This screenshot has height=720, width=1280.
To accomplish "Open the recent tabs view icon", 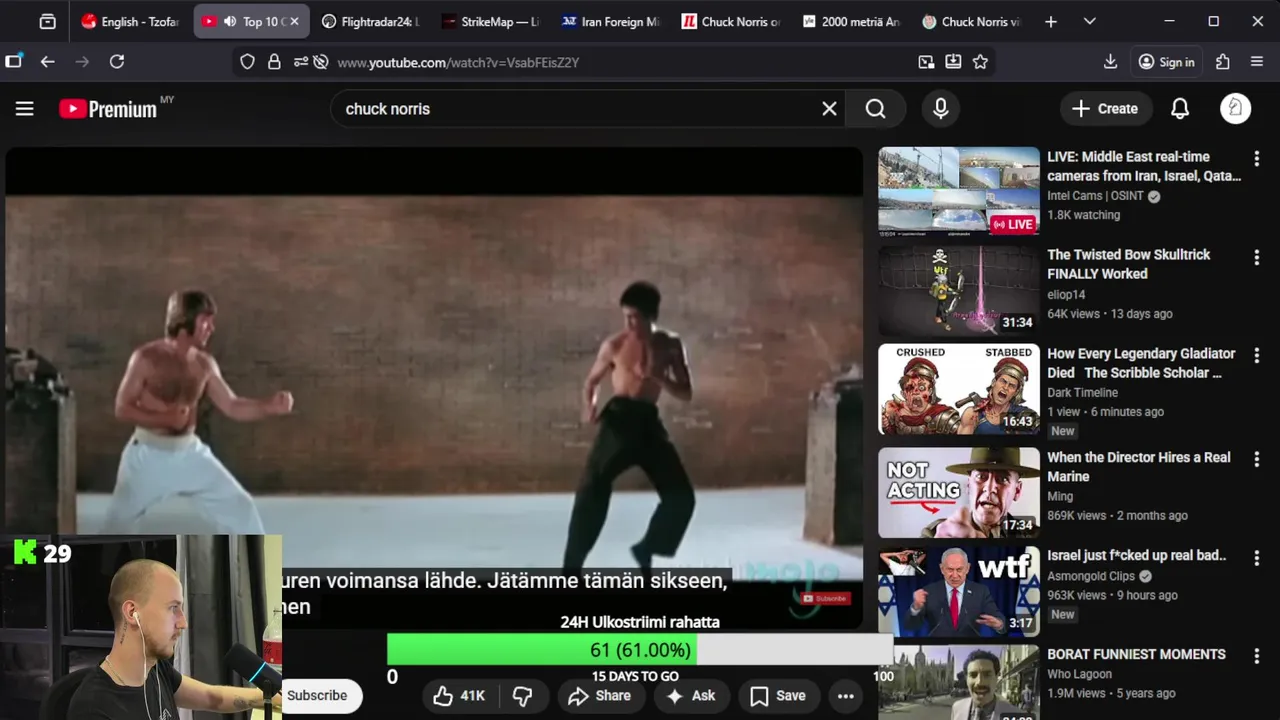I will pyautogui.click(x=47, y=21).
